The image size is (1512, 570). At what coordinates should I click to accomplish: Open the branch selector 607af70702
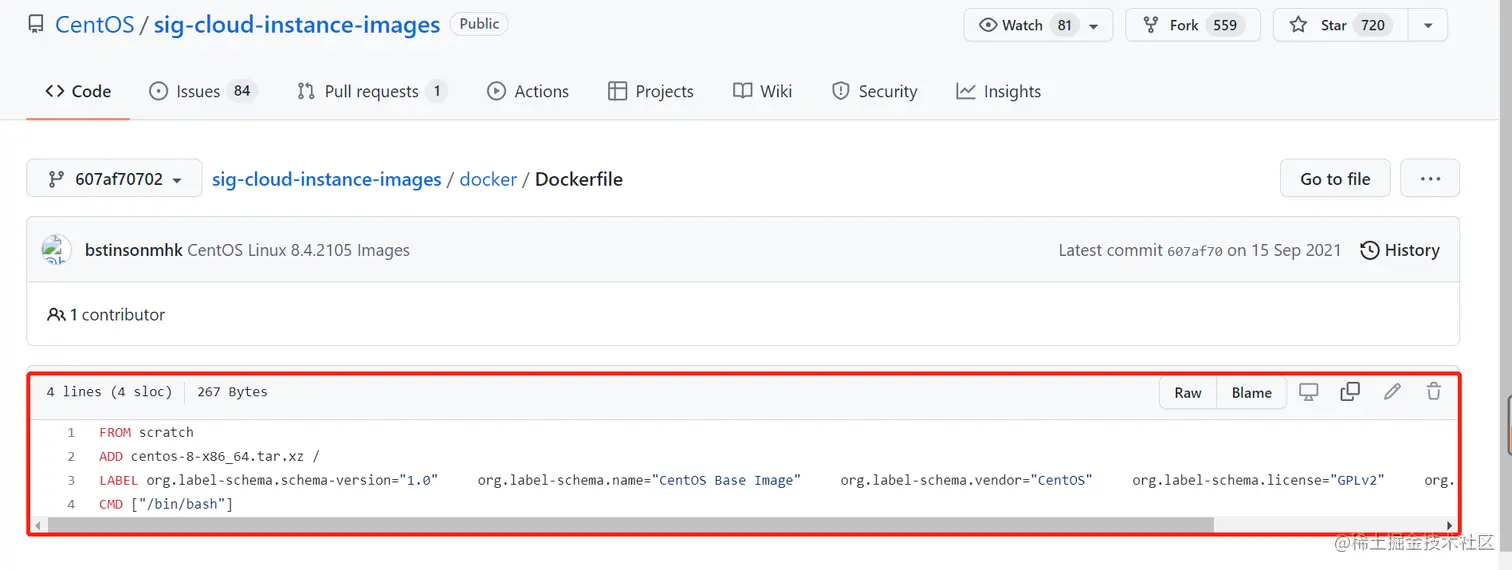click(x=114, y=179)
